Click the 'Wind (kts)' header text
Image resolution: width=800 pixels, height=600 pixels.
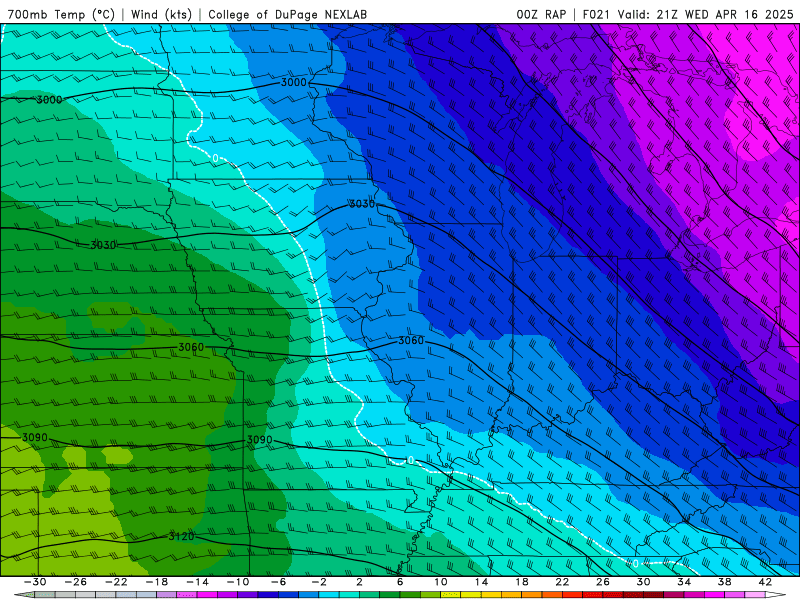pyautogui.click(x=161, y=14)
